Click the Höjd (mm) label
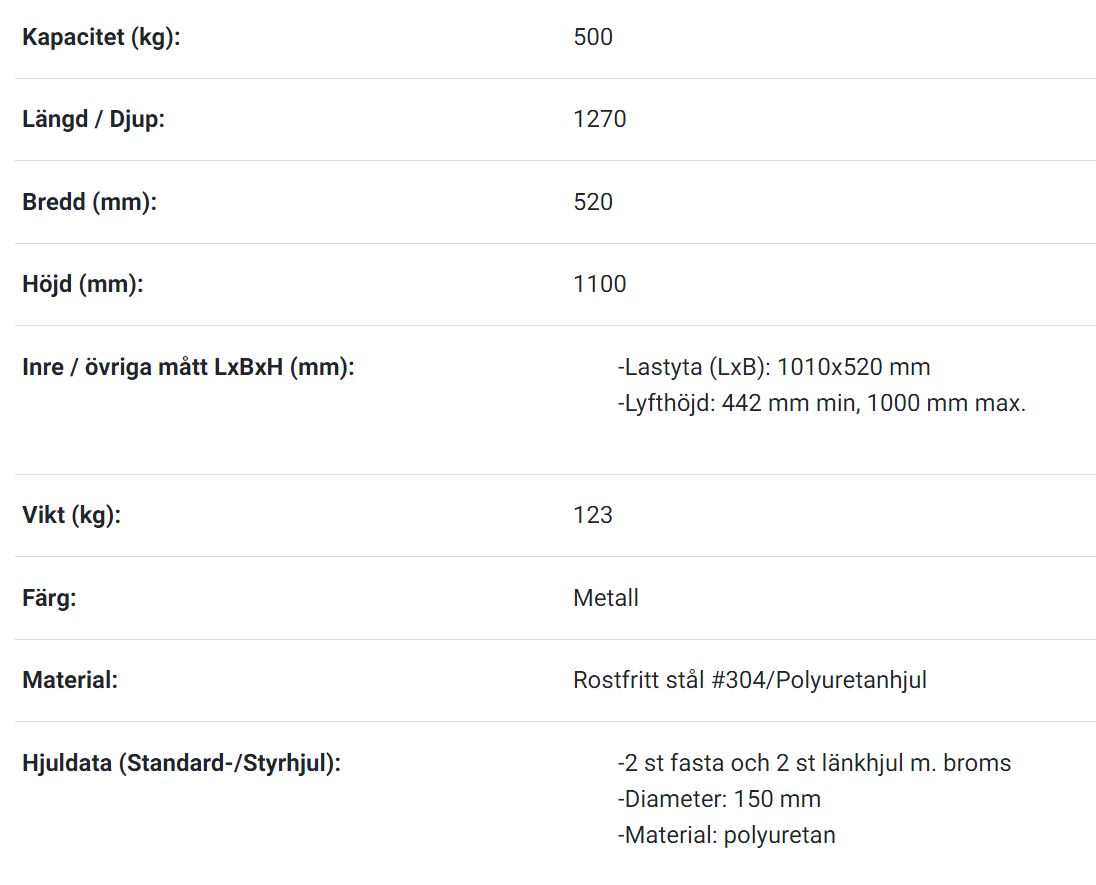The width and height of the screenshot is (1096, 885). click(x=82, y=285)
